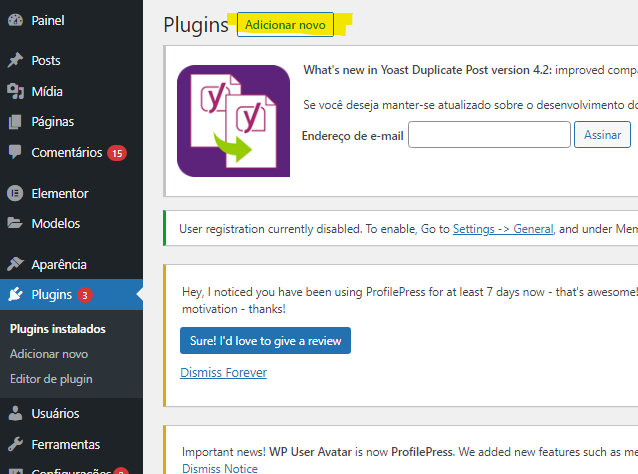Click the Modelos folder icon
This screenshot has width=638, height=474.
pyautogui.click(x=15, y=224)
